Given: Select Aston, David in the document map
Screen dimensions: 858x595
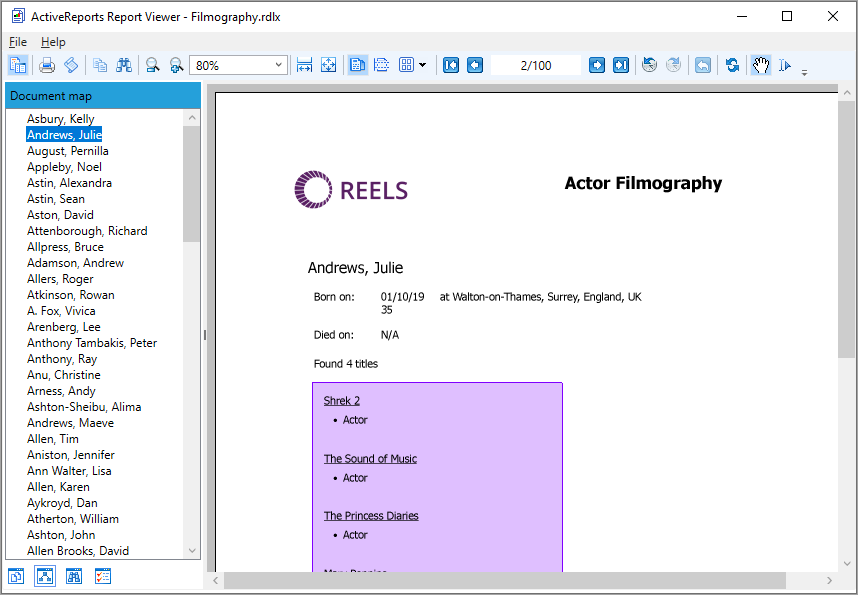Looking at the screenshot, I should 60,215.
